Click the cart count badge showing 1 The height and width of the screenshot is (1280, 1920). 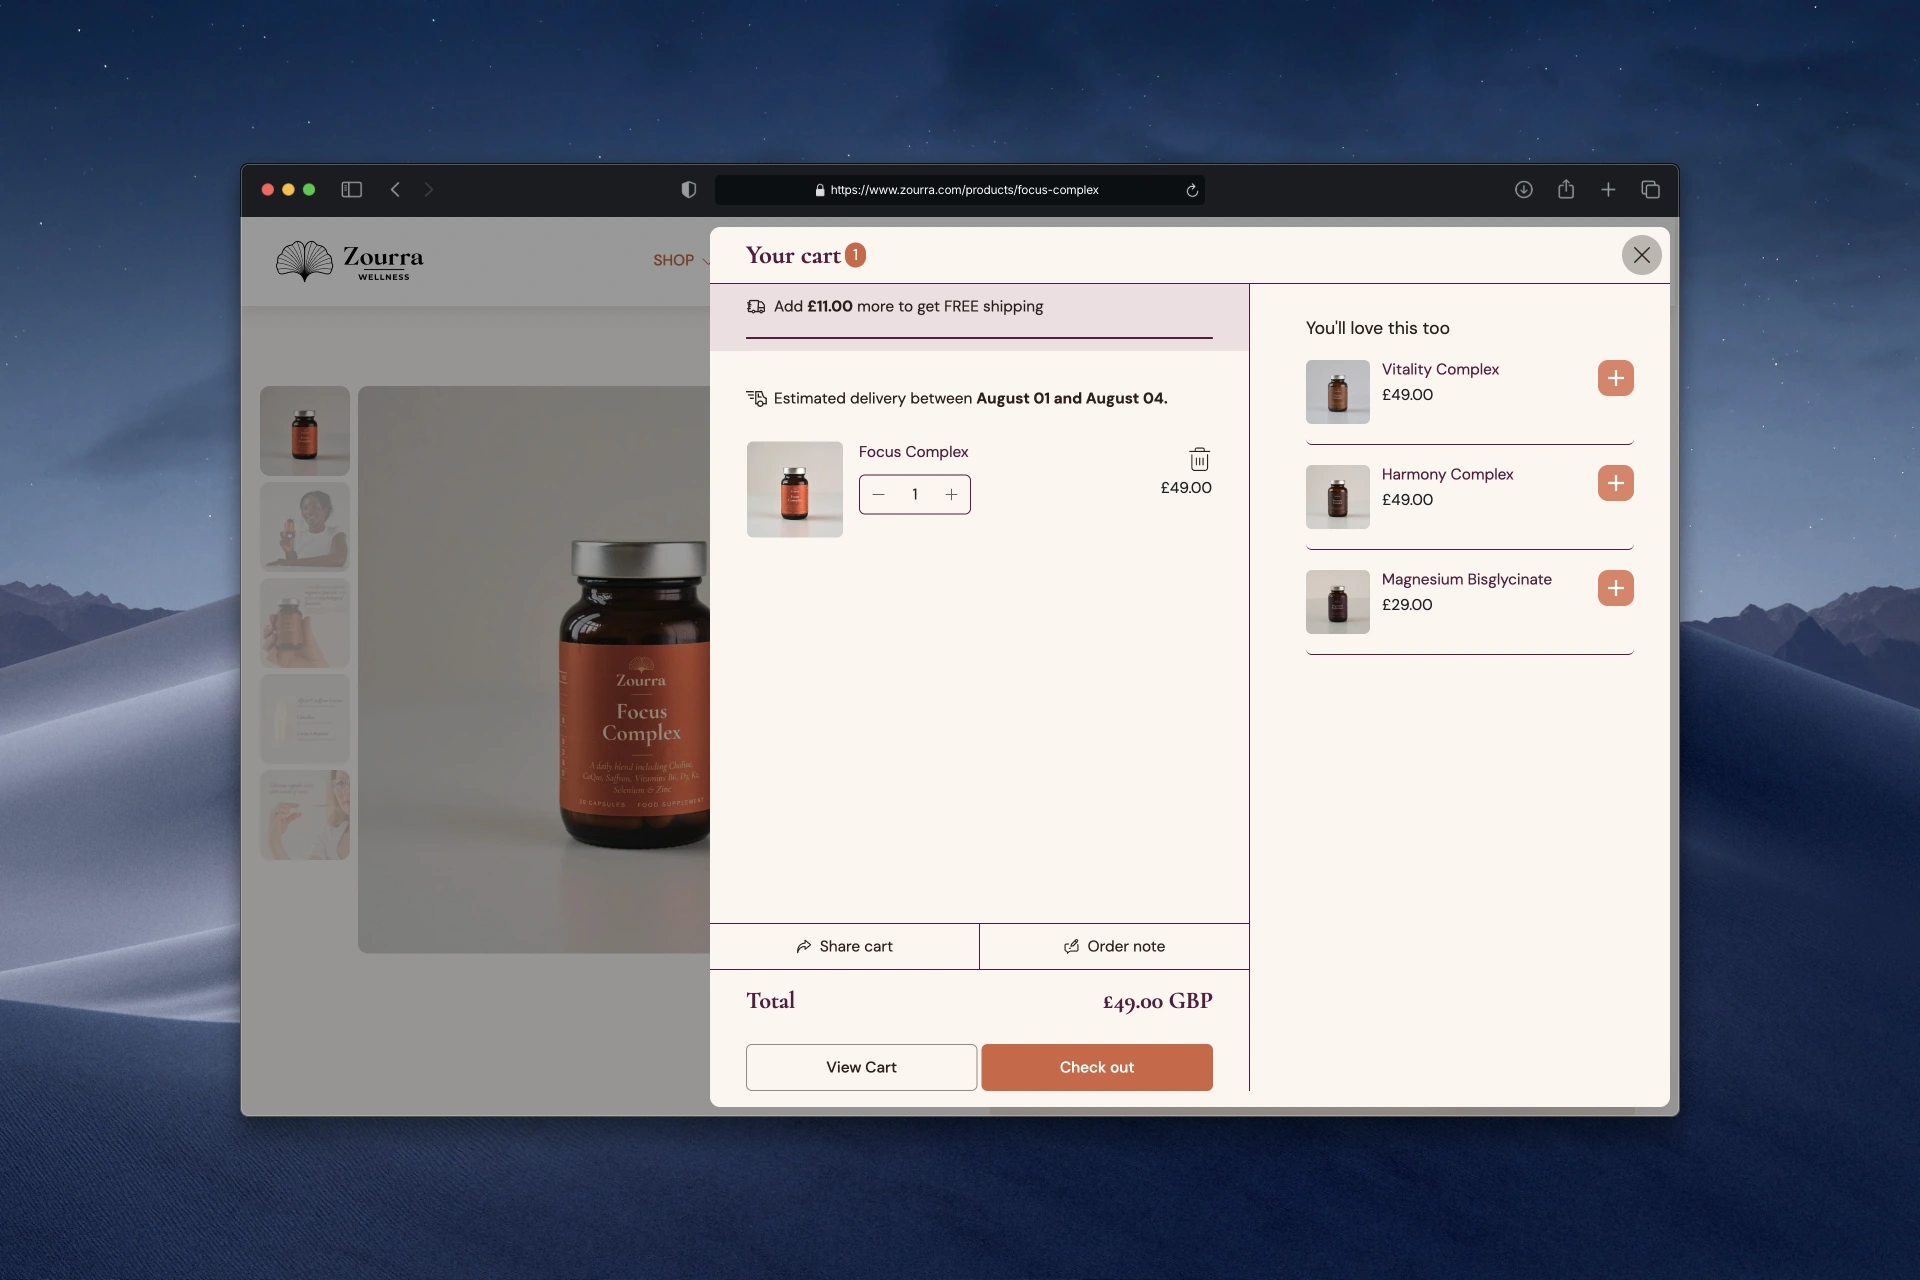click(x=855, y=255)
